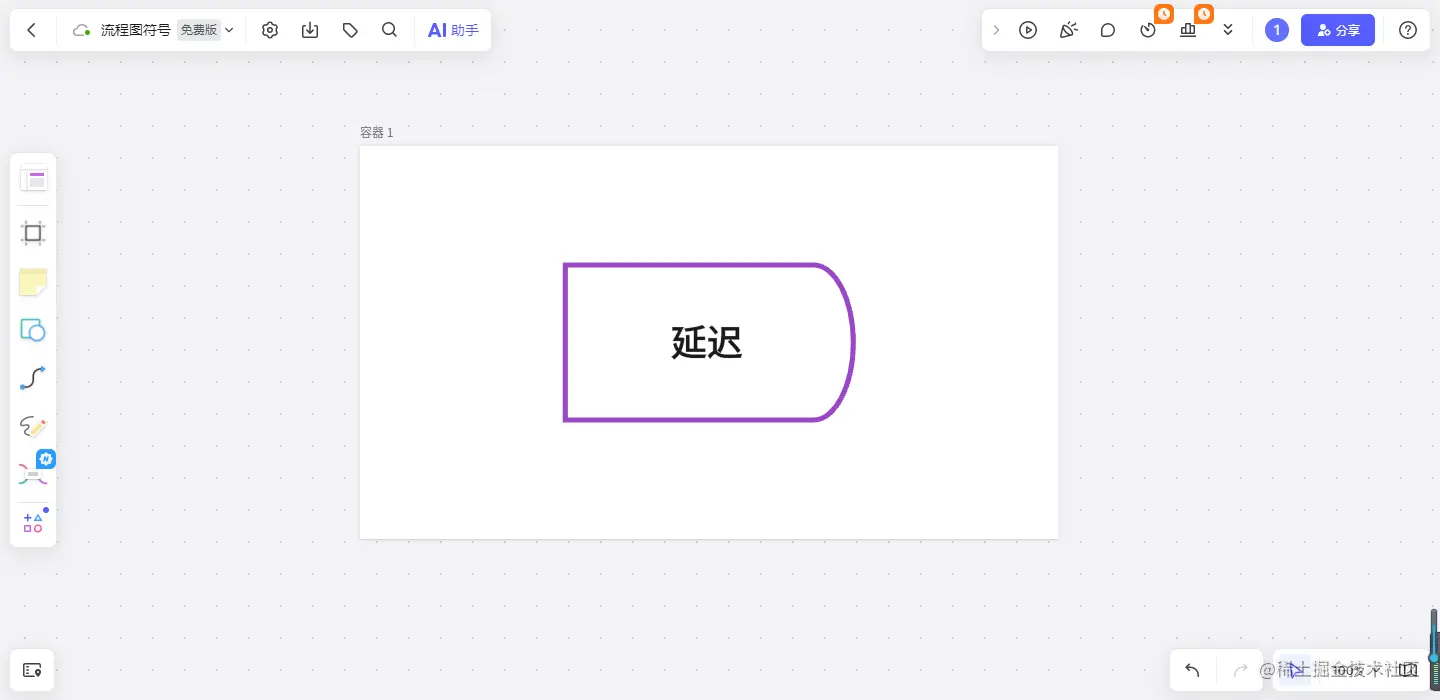Image resolution: width=1440 pixels, height=700 pixels.
Task: Open the more shapes library icon
Action: point(33,522)
